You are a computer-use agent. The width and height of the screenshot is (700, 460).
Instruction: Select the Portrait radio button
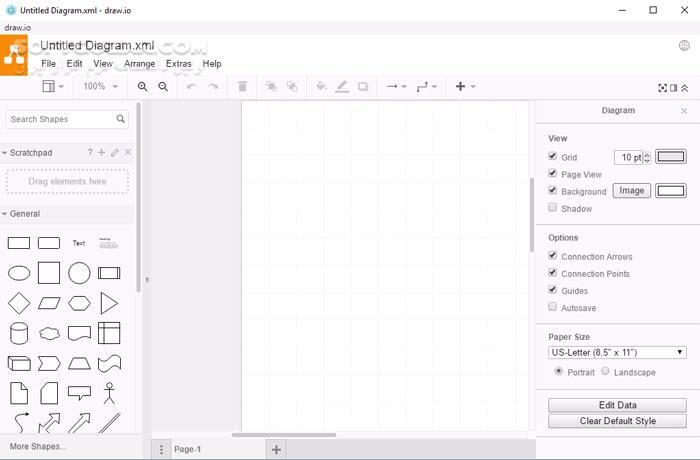(x=558, y=371)
